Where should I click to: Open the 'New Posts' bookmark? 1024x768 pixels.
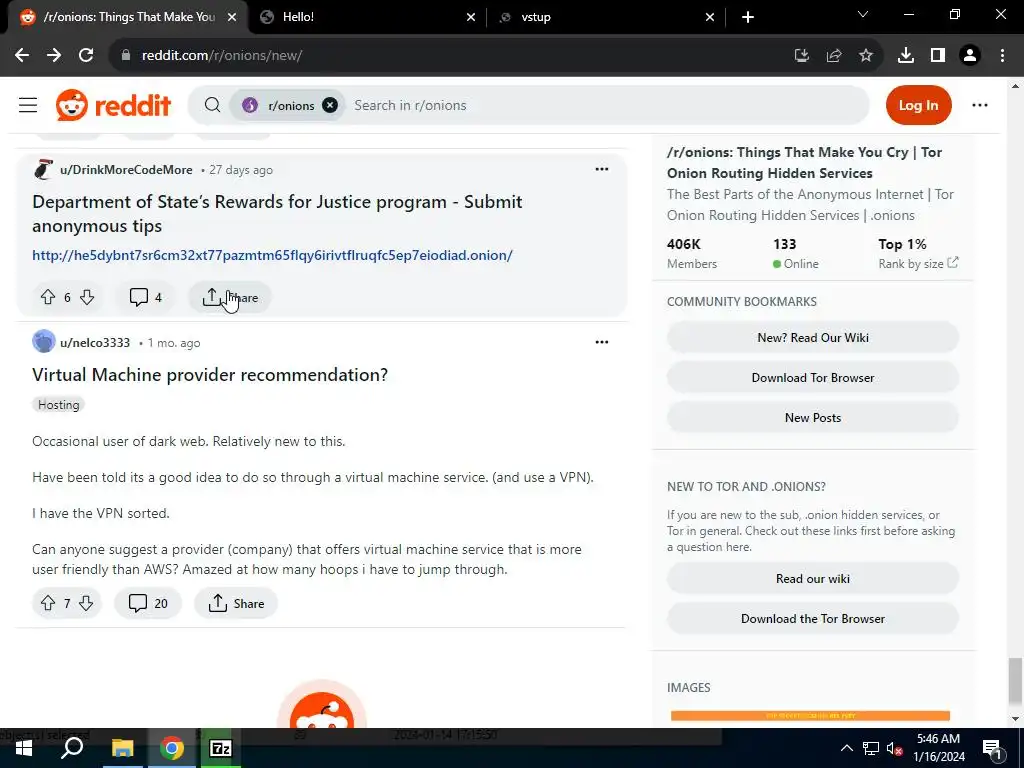pyautogui.click(x=812, y=417)
